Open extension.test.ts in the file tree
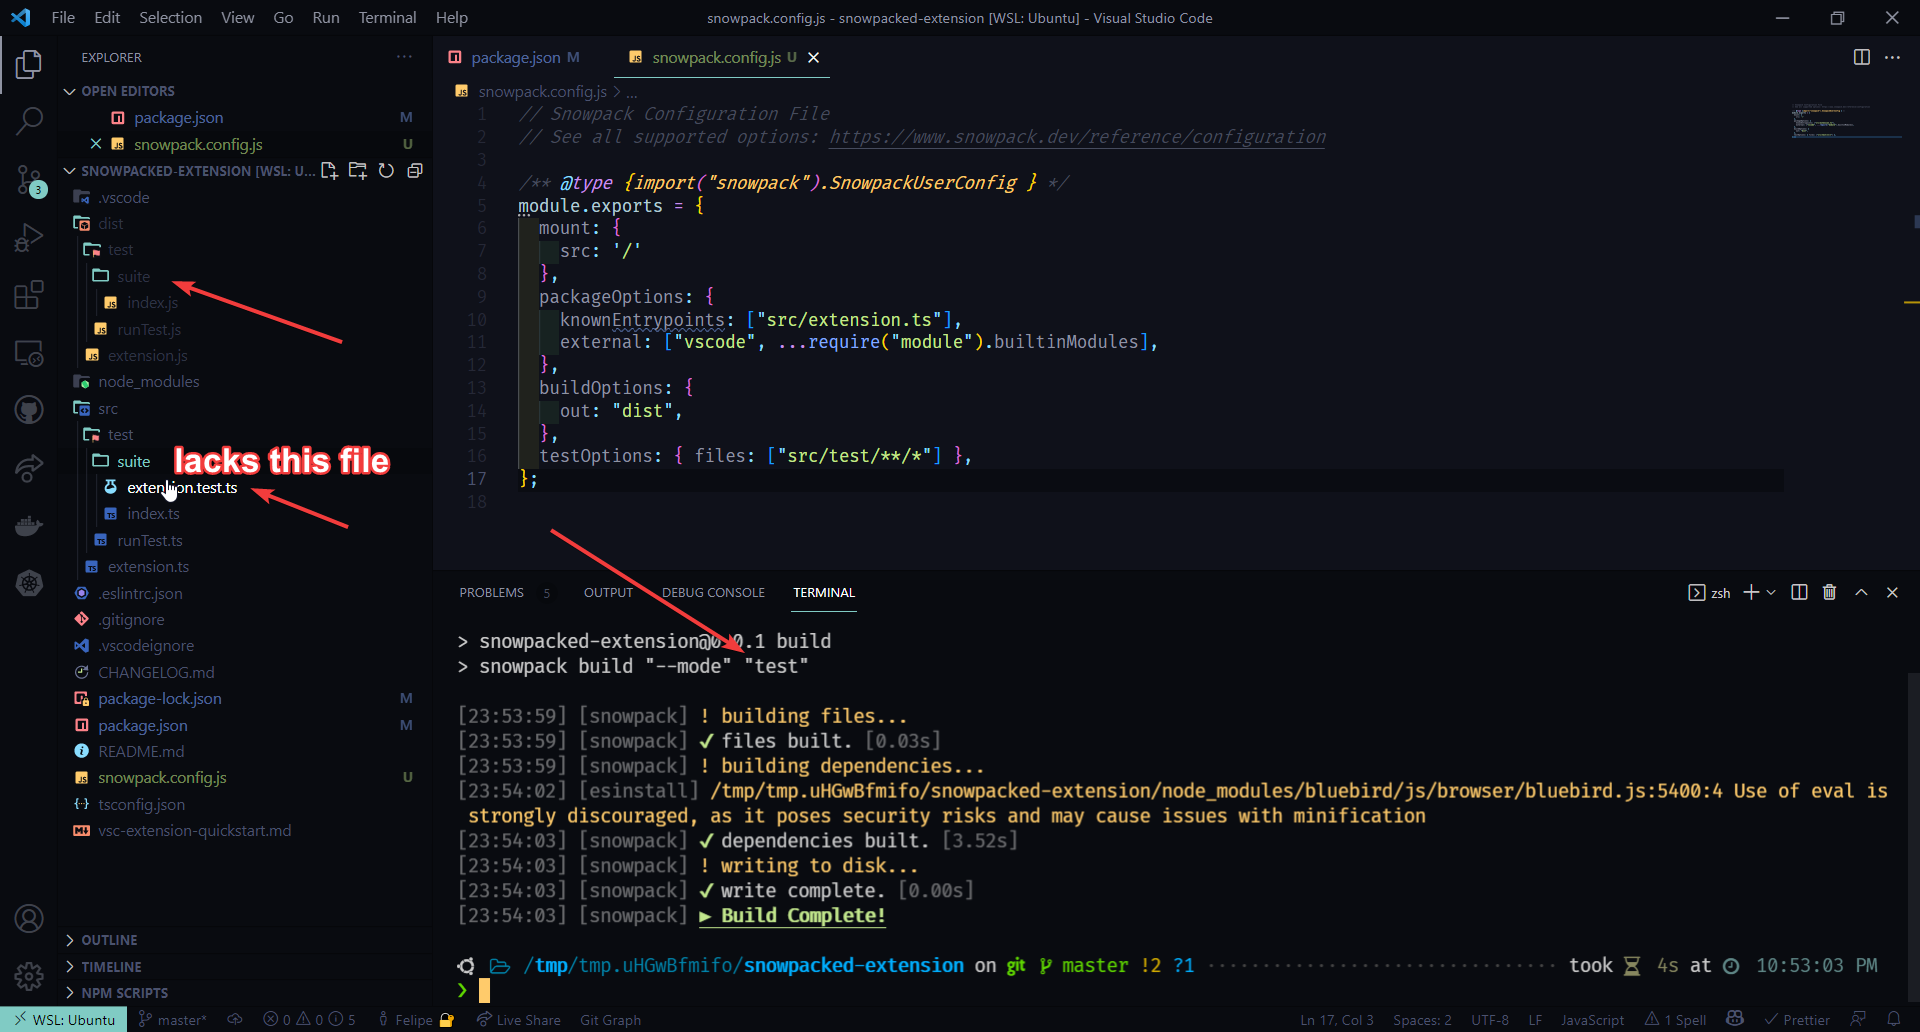Screen dimensions: 1920x1032 (182, 487)
